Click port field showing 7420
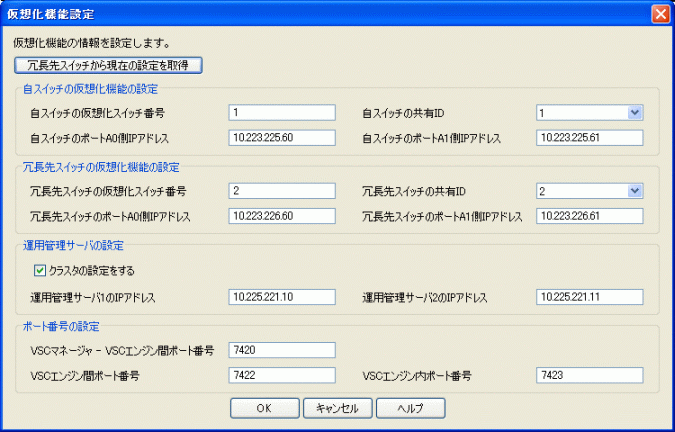 pos(282,350)
